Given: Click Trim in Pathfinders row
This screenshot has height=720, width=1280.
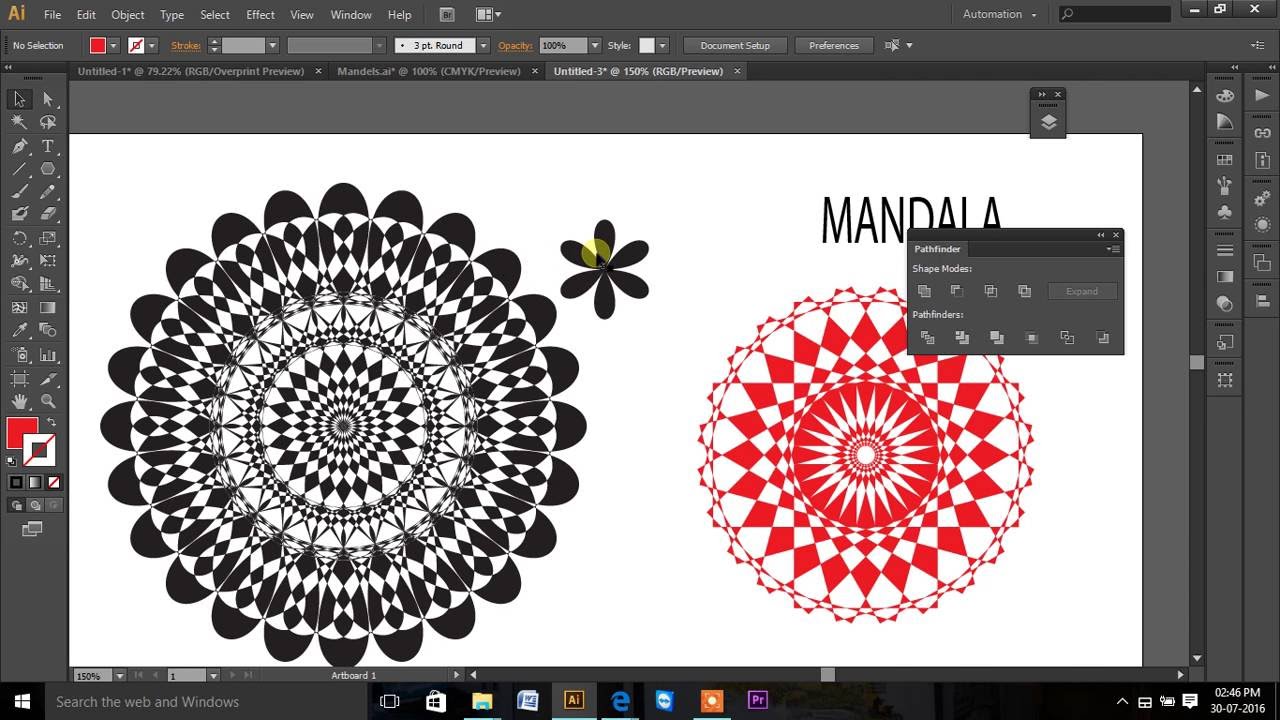Looking at the screenshot, I should click(x=962, y=338).
